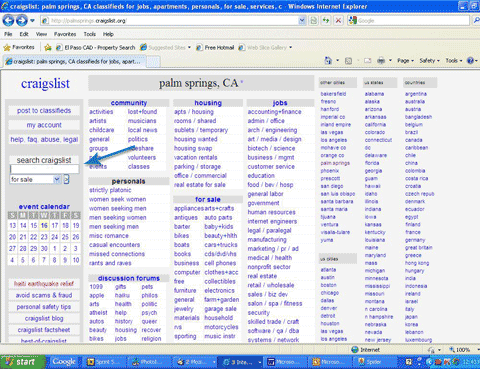480x369 pixels.
Task: Open the Page dropdown menu
Action: 405,61
